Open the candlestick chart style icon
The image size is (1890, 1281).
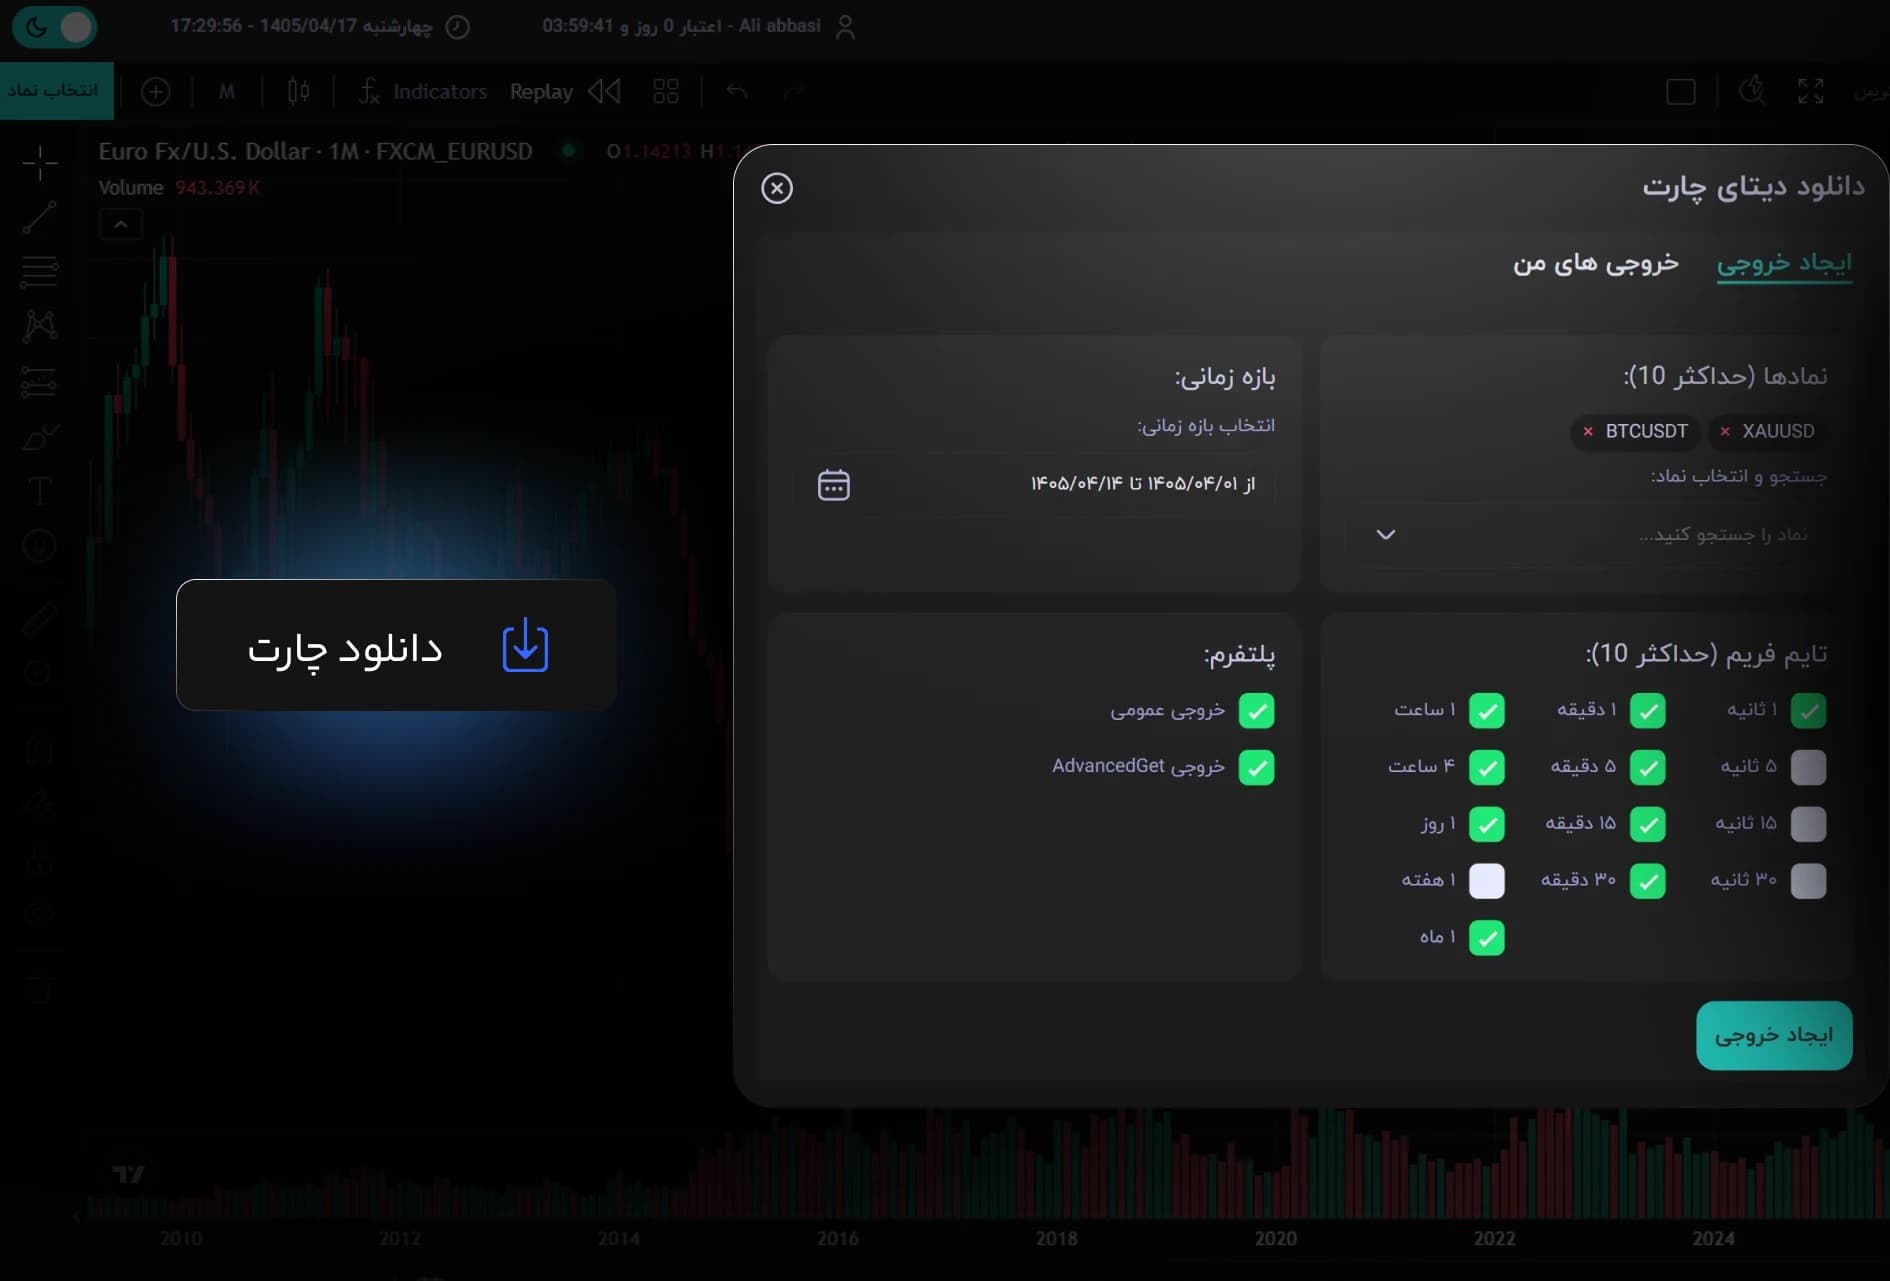pos(298,92)
